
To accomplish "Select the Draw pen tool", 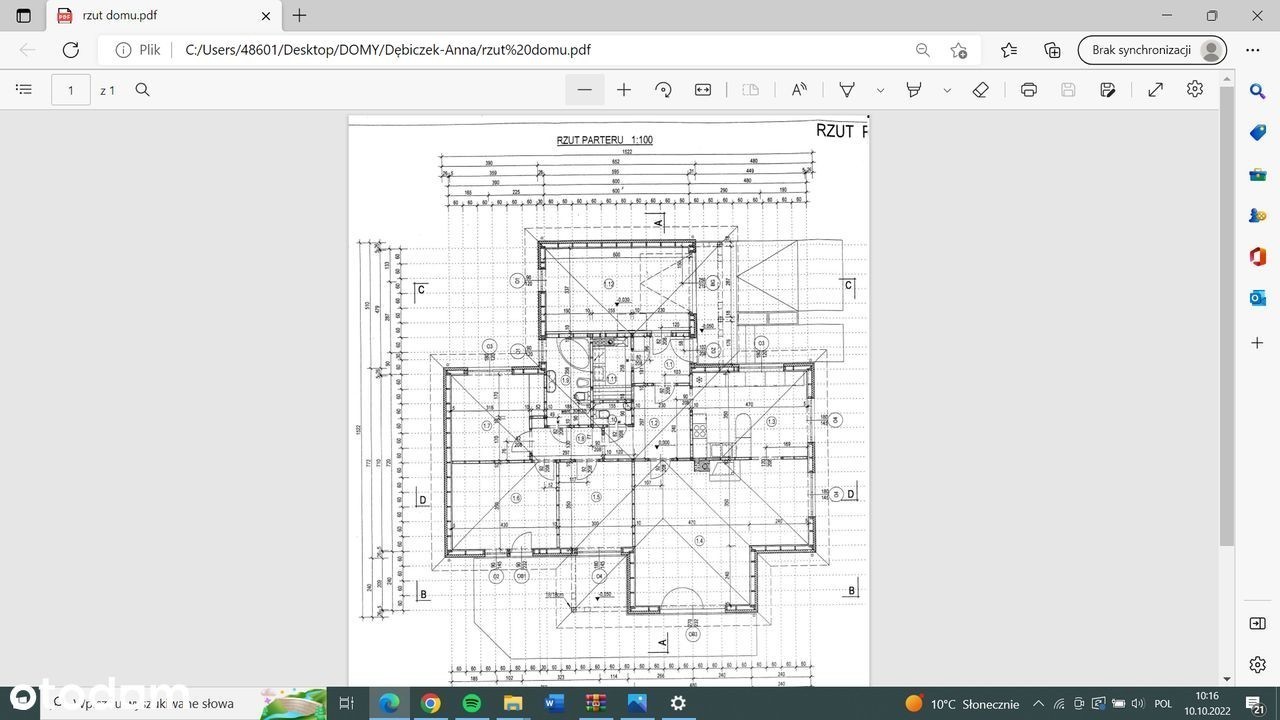I will 847,90.
